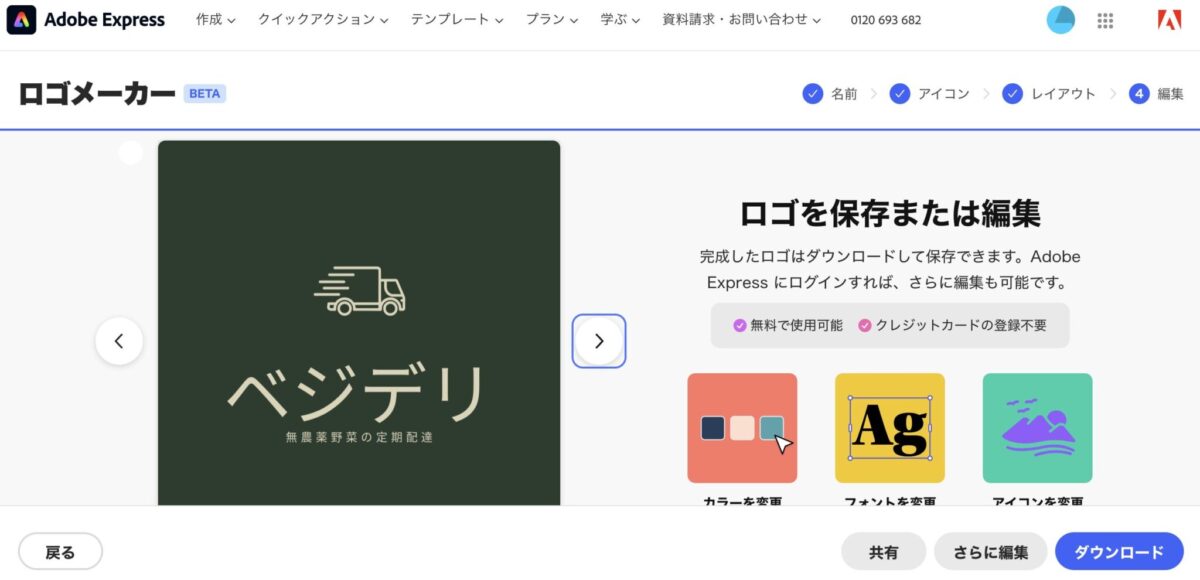1200x580 pixels.
Task: Show next logo with right arrow
Action: 599,341
